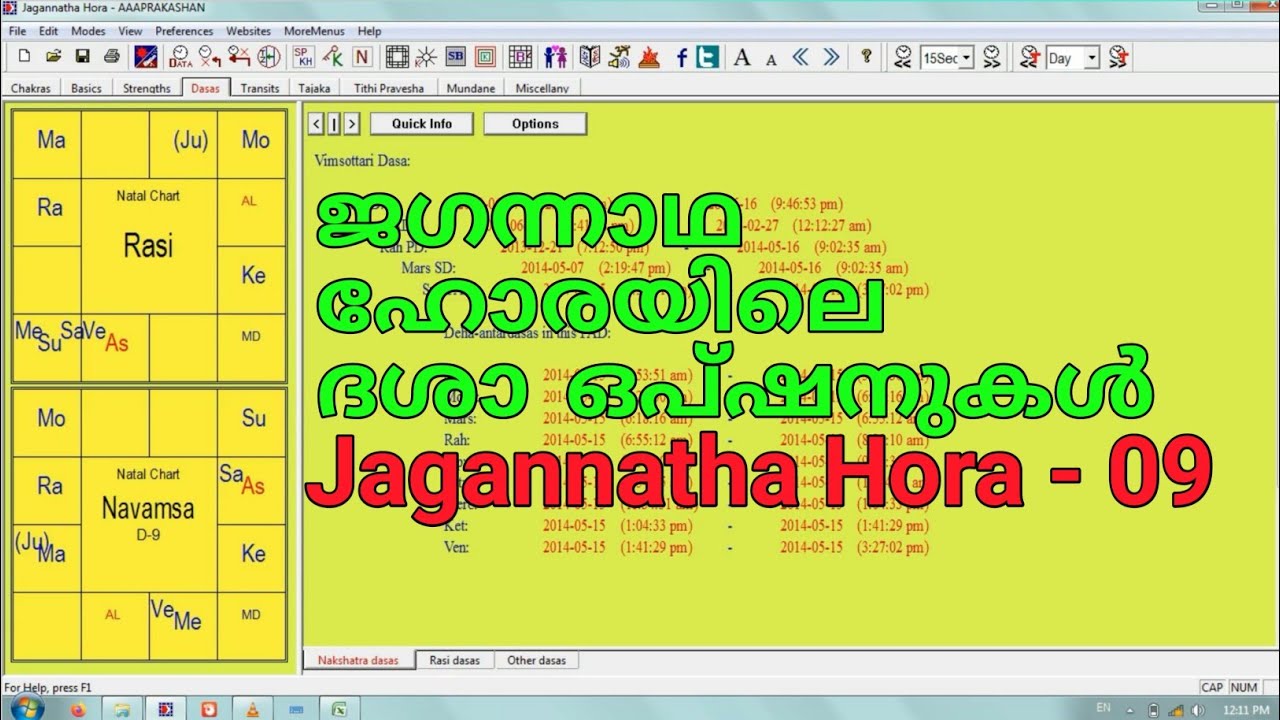Click the sun rays K icon
Screen dimensions: 1280x720
pyautogui.click(x=426, y=57)
